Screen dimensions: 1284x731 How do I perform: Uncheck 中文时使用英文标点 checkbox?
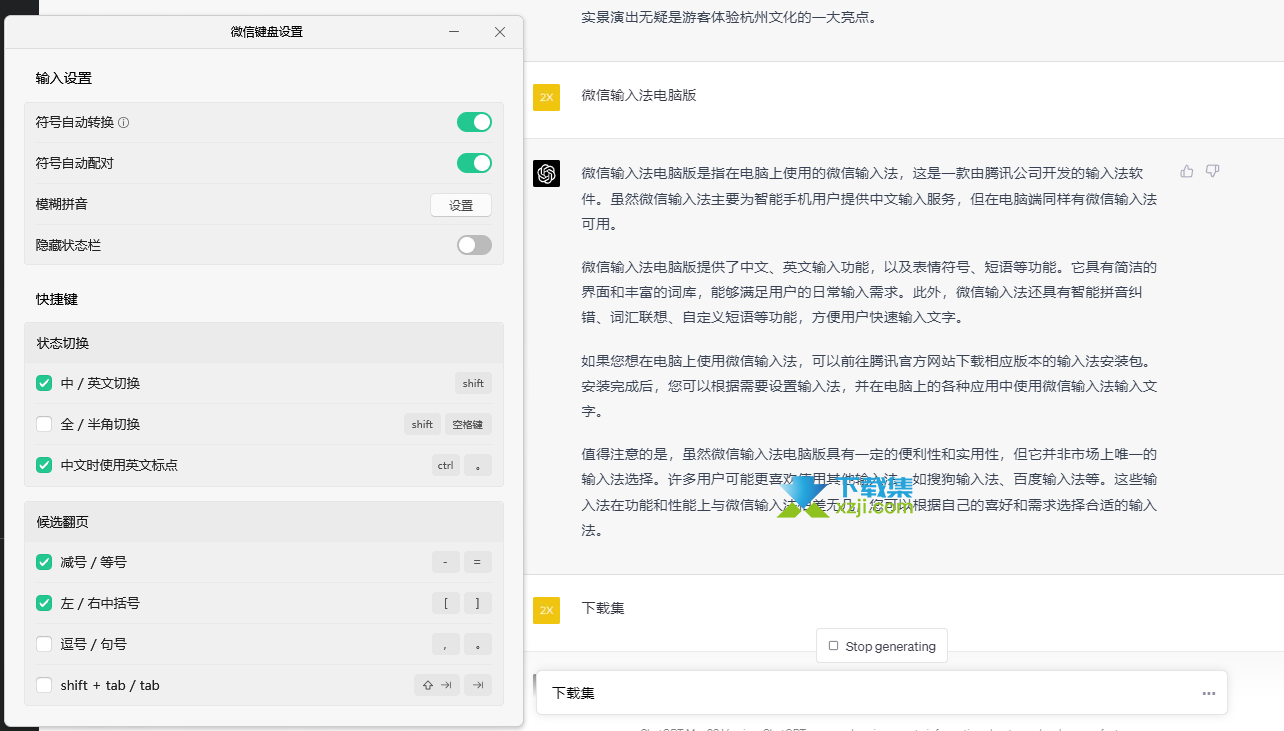click(44, 465)
